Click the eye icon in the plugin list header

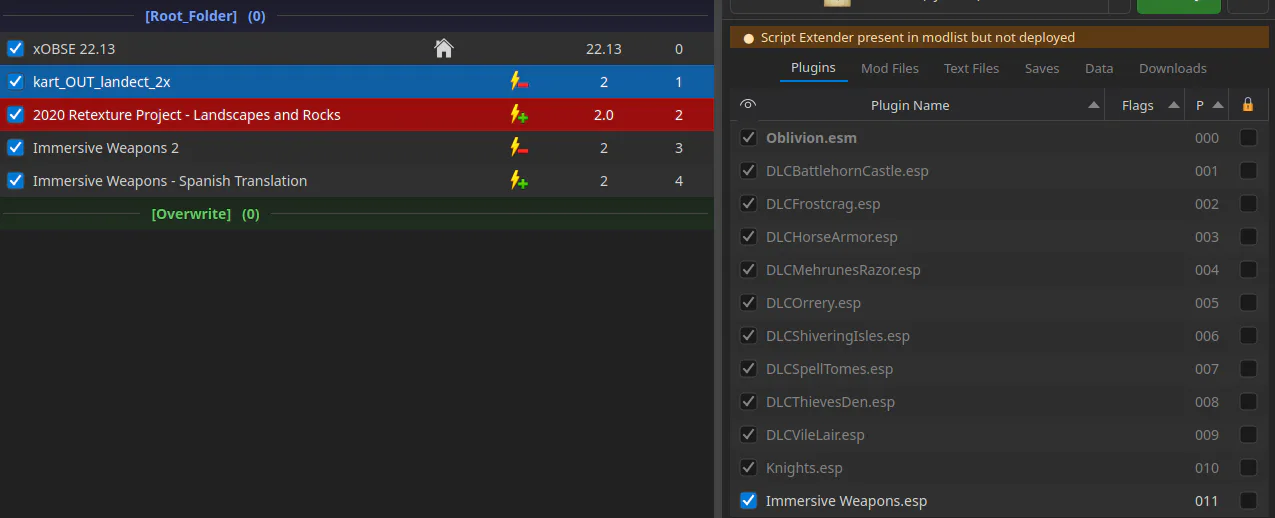748,105
